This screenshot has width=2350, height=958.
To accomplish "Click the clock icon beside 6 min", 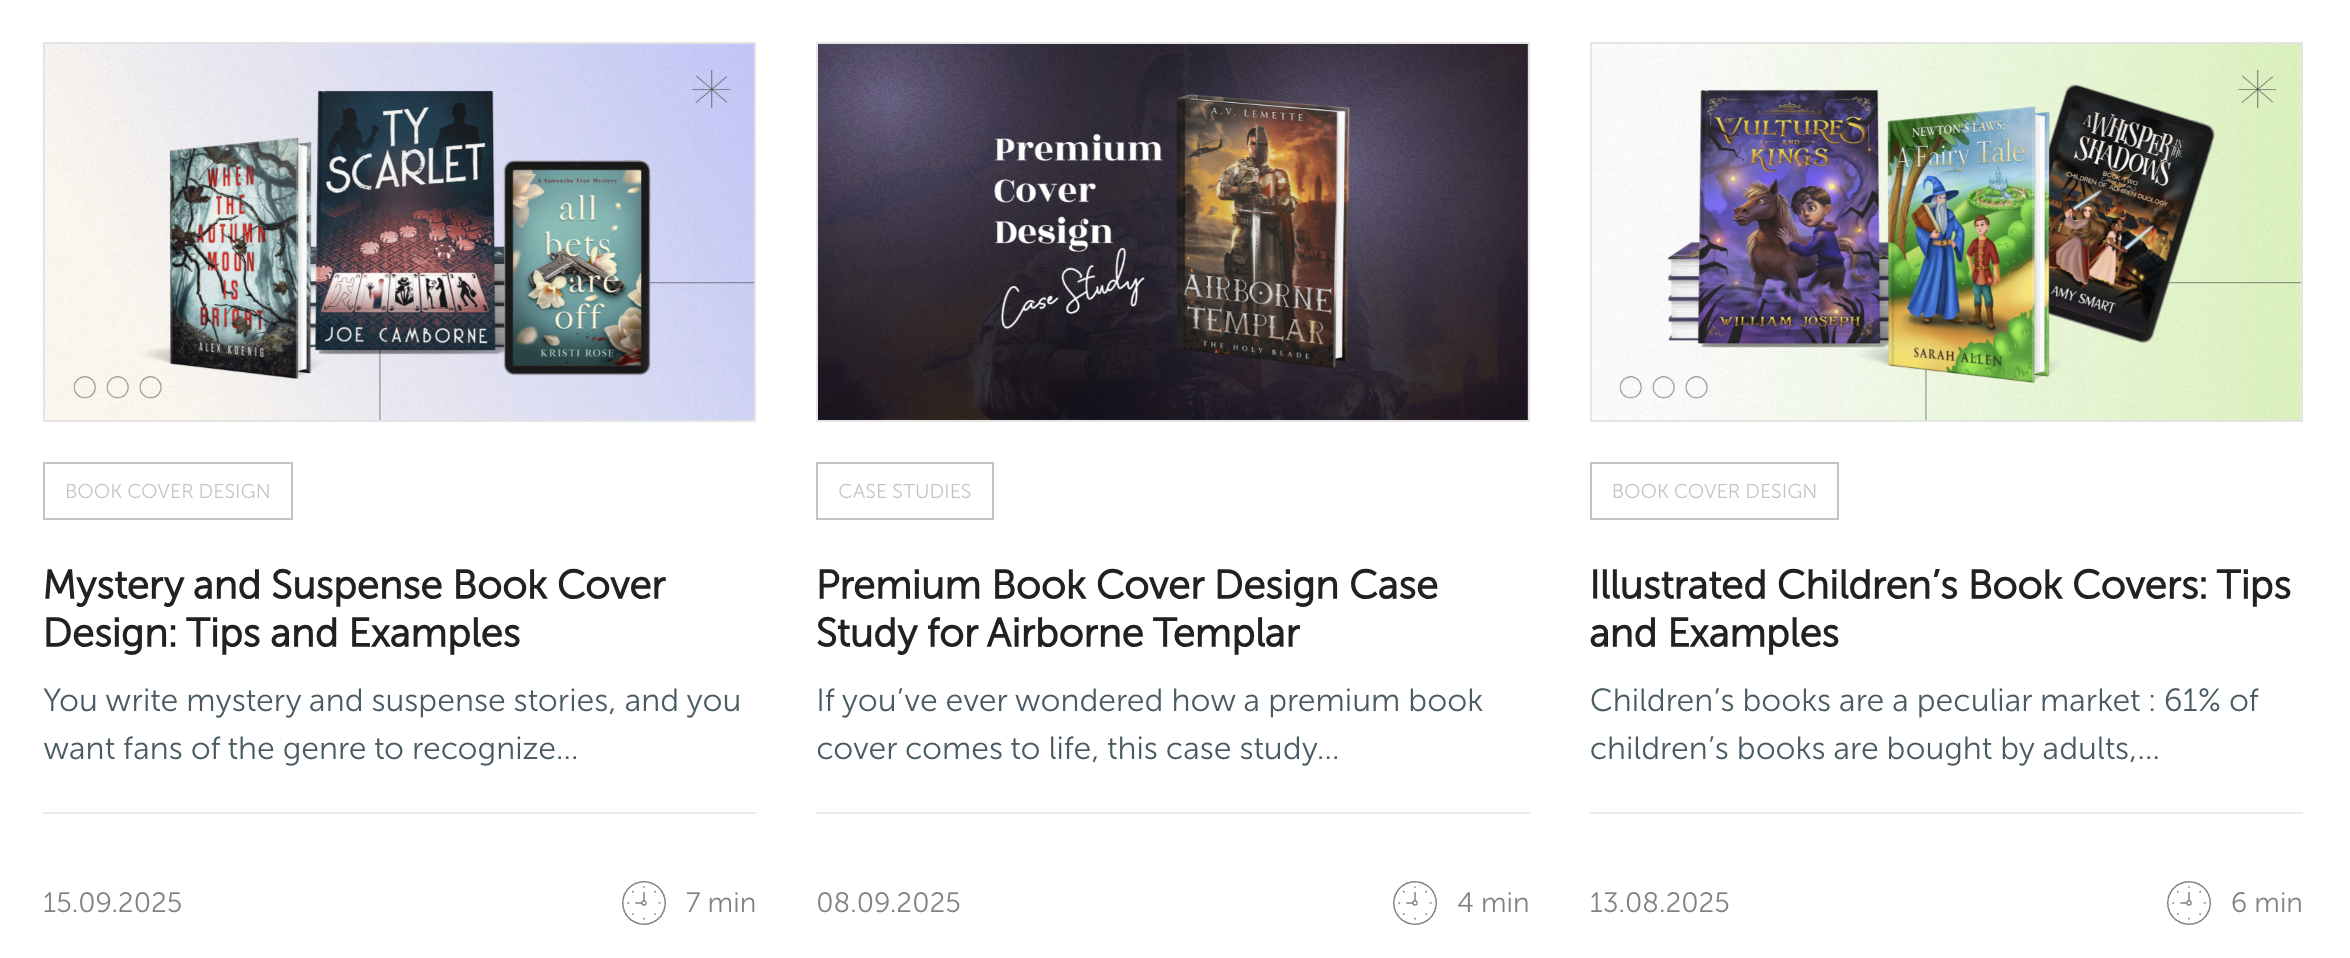I will pos(2189,903).
